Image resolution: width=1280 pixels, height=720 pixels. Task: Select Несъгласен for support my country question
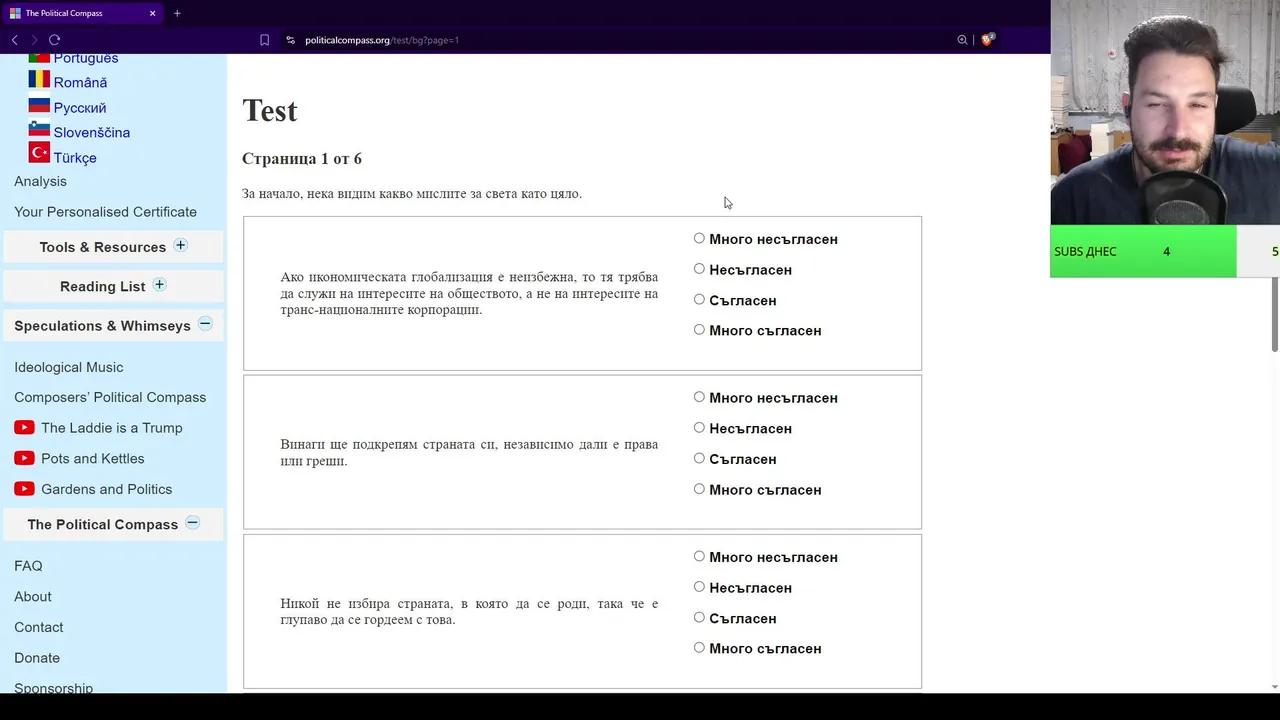click(699, 427)
